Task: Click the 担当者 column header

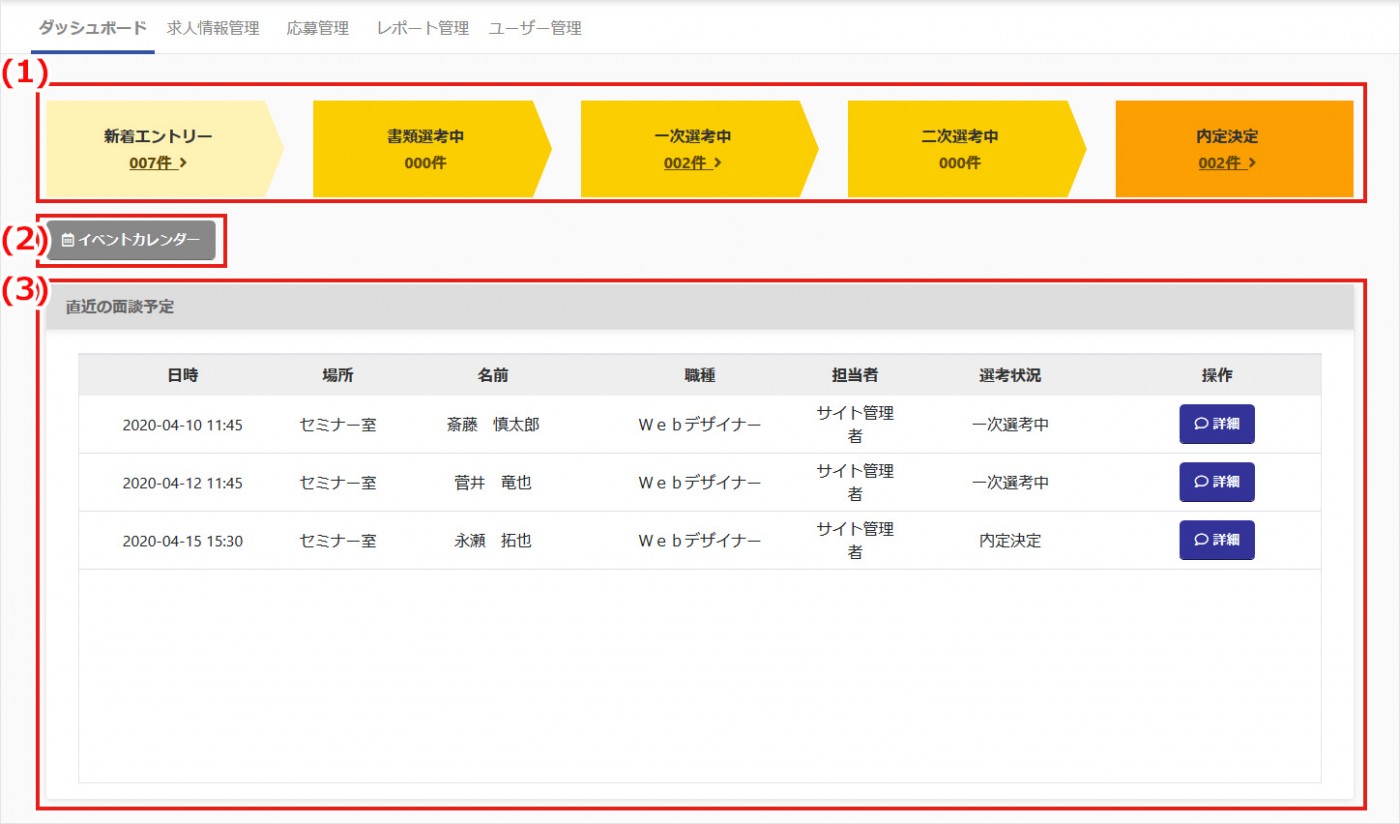Action: coord(855,375)
